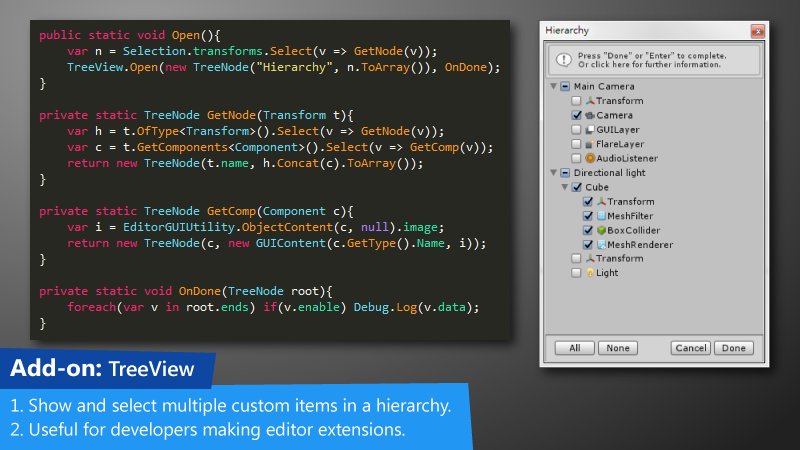Click the Transform label under Main Camera
The image size is (800, 450).
pyautogui.click(x=620, y=101)
